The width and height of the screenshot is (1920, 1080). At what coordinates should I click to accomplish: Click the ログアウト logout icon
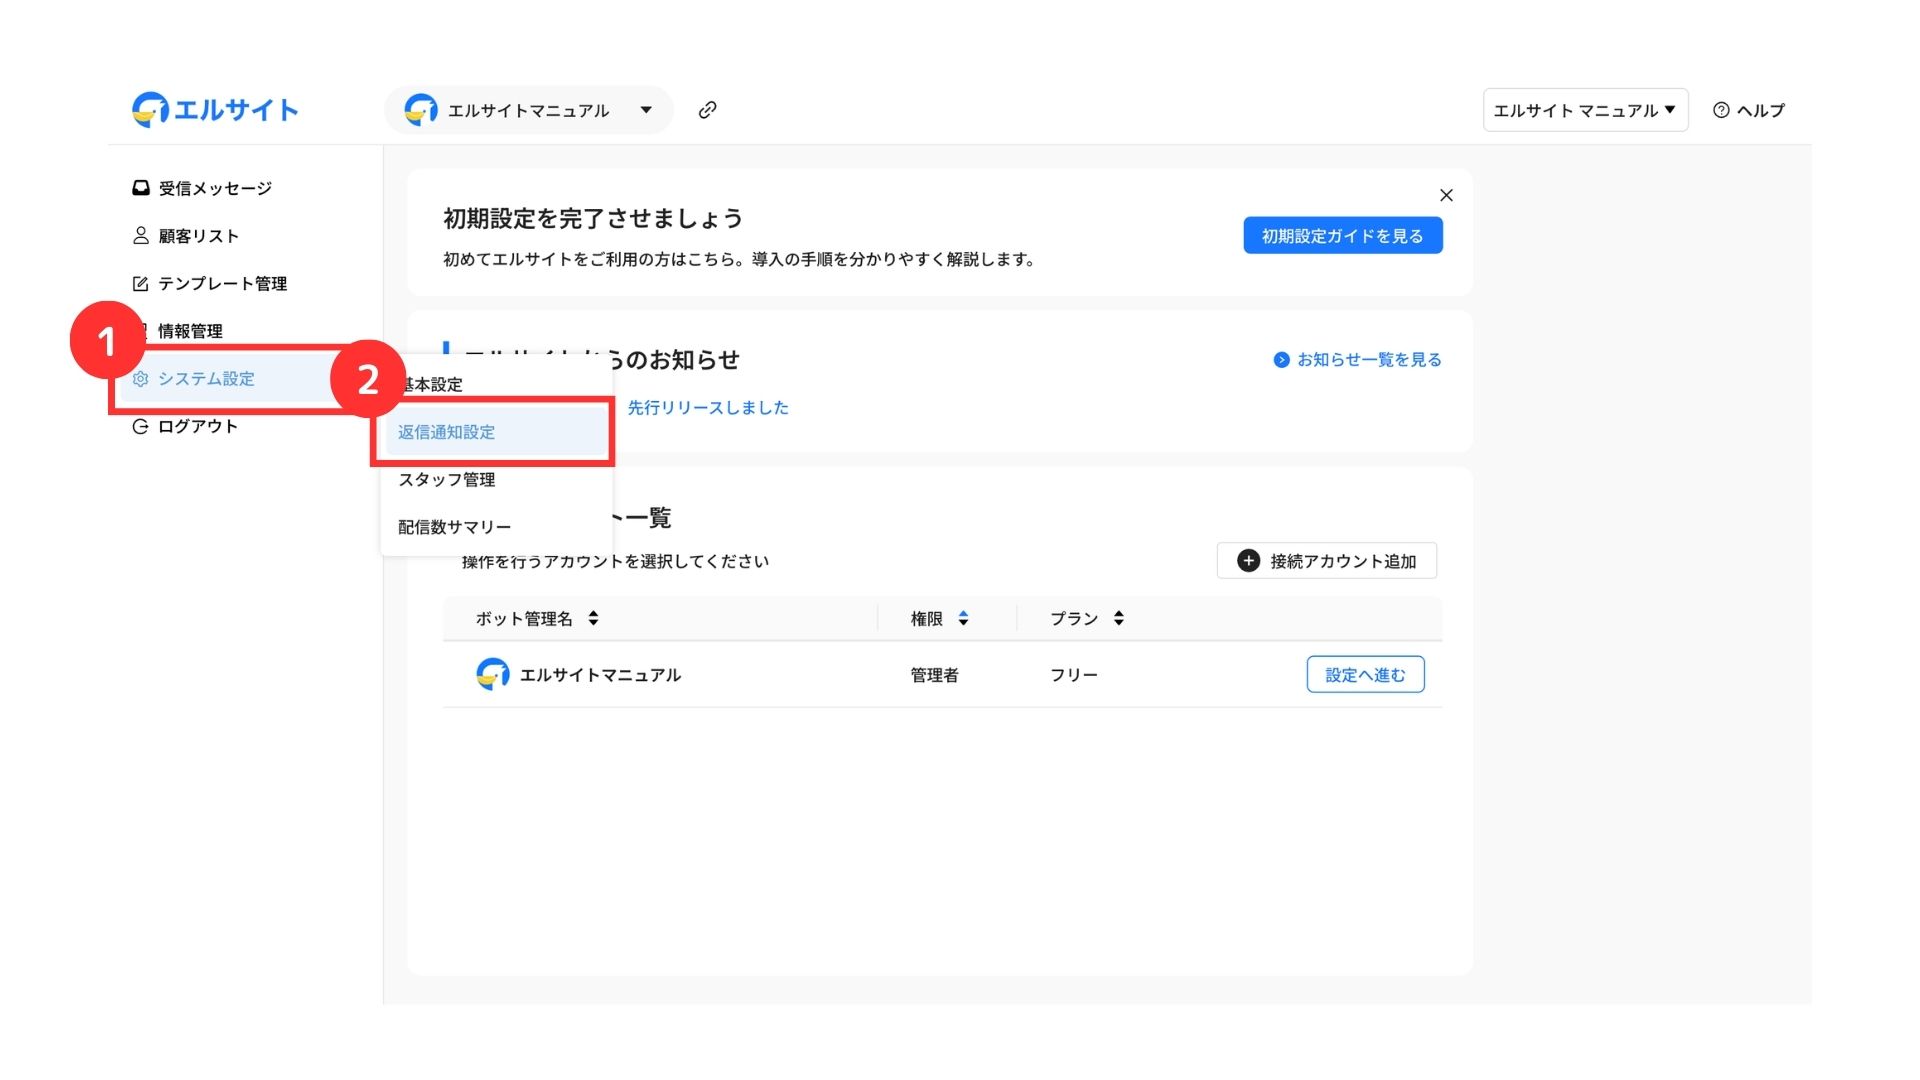click(141, 427)
